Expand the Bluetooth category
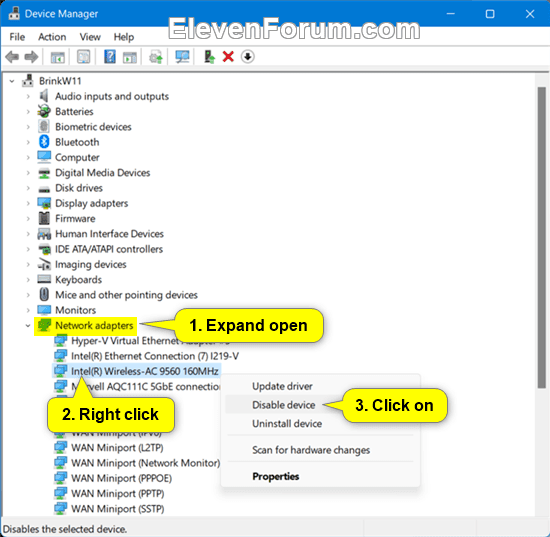550x537 pixels. point(28,142)
